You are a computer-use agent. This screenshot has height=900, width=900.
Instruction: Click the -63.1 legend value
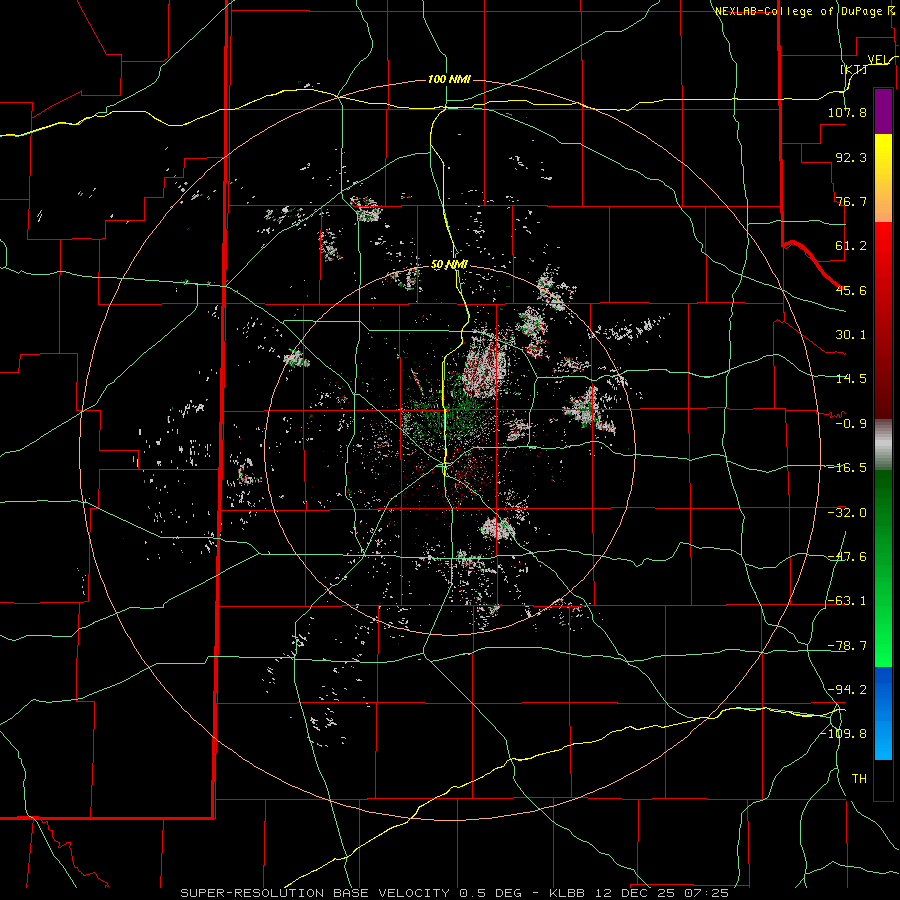coord(847,601)
